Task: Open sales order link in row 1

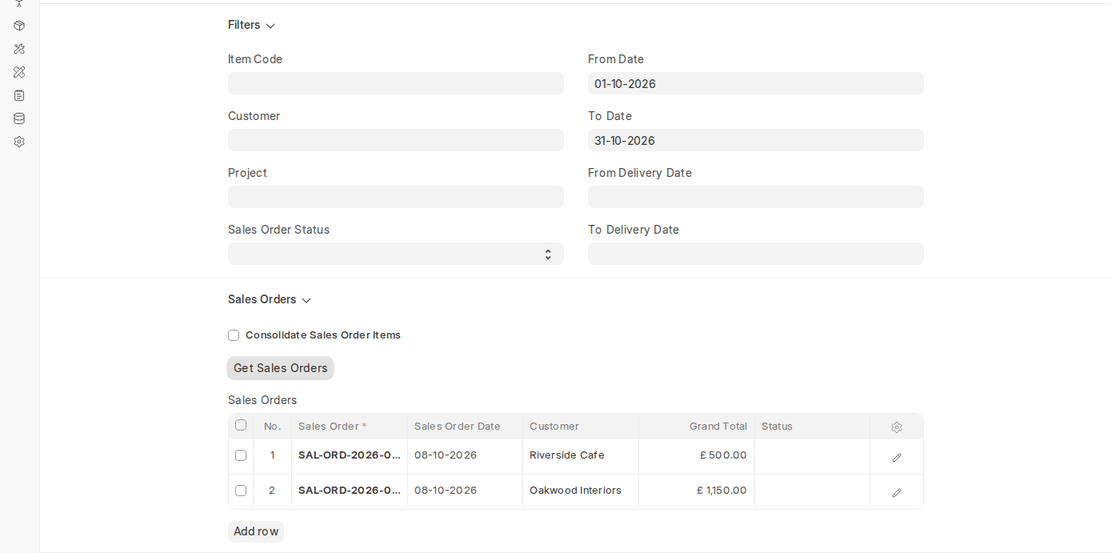Action: pyautogui.click(x=349, y=455)
